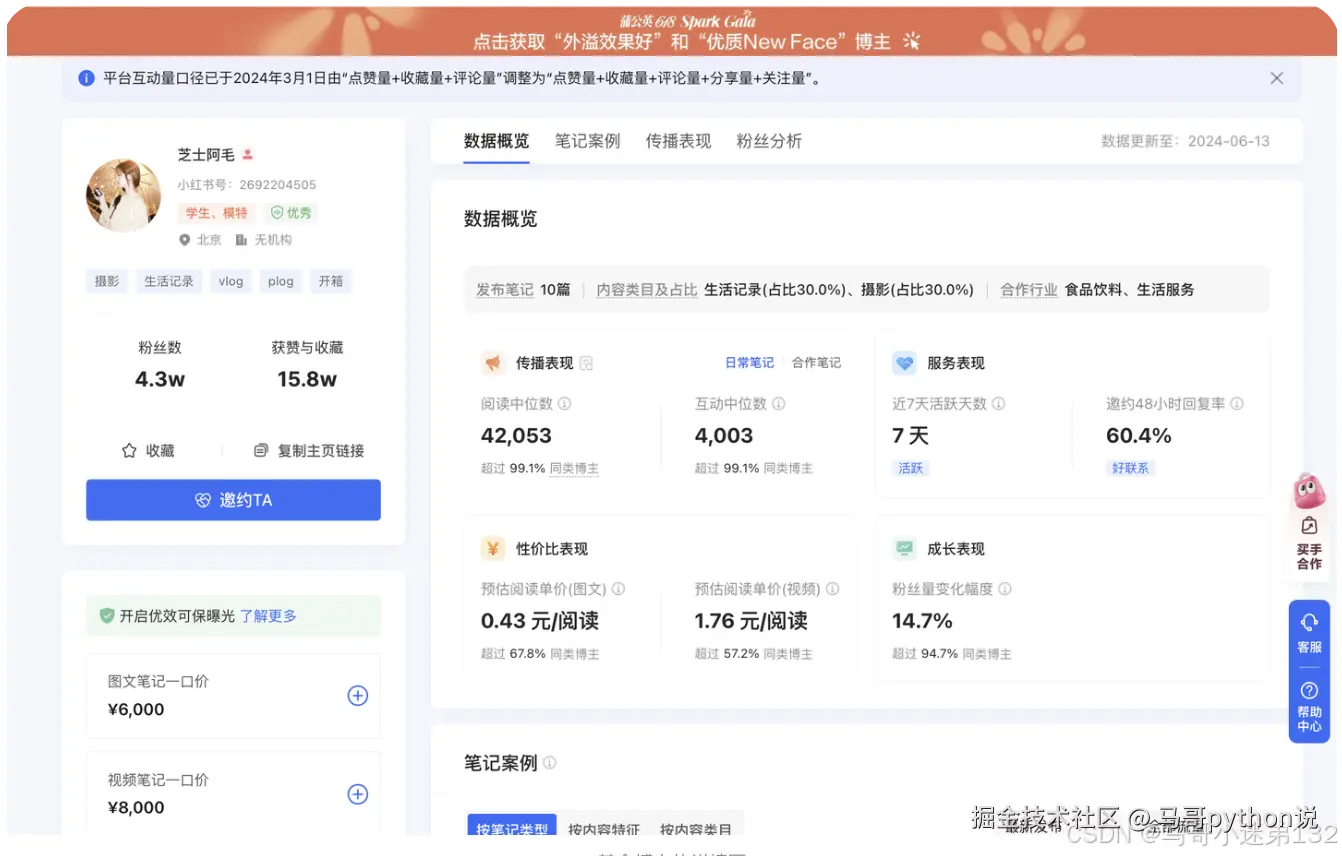Viewport: 1342px width, 856px height.
Task: Click the info icon beside 阅读中位数
Action: 561,404
